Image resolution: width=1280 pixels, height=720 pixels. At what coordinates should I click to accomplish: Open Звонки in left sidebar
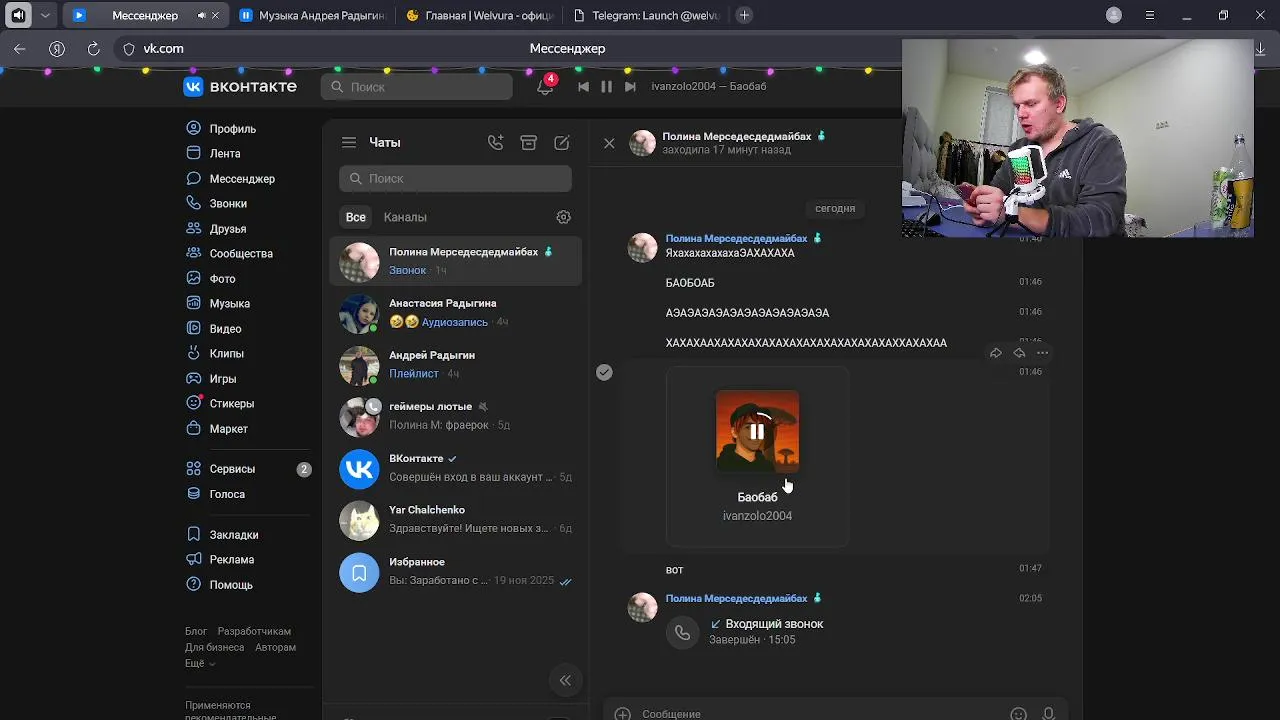coord(216,203)
